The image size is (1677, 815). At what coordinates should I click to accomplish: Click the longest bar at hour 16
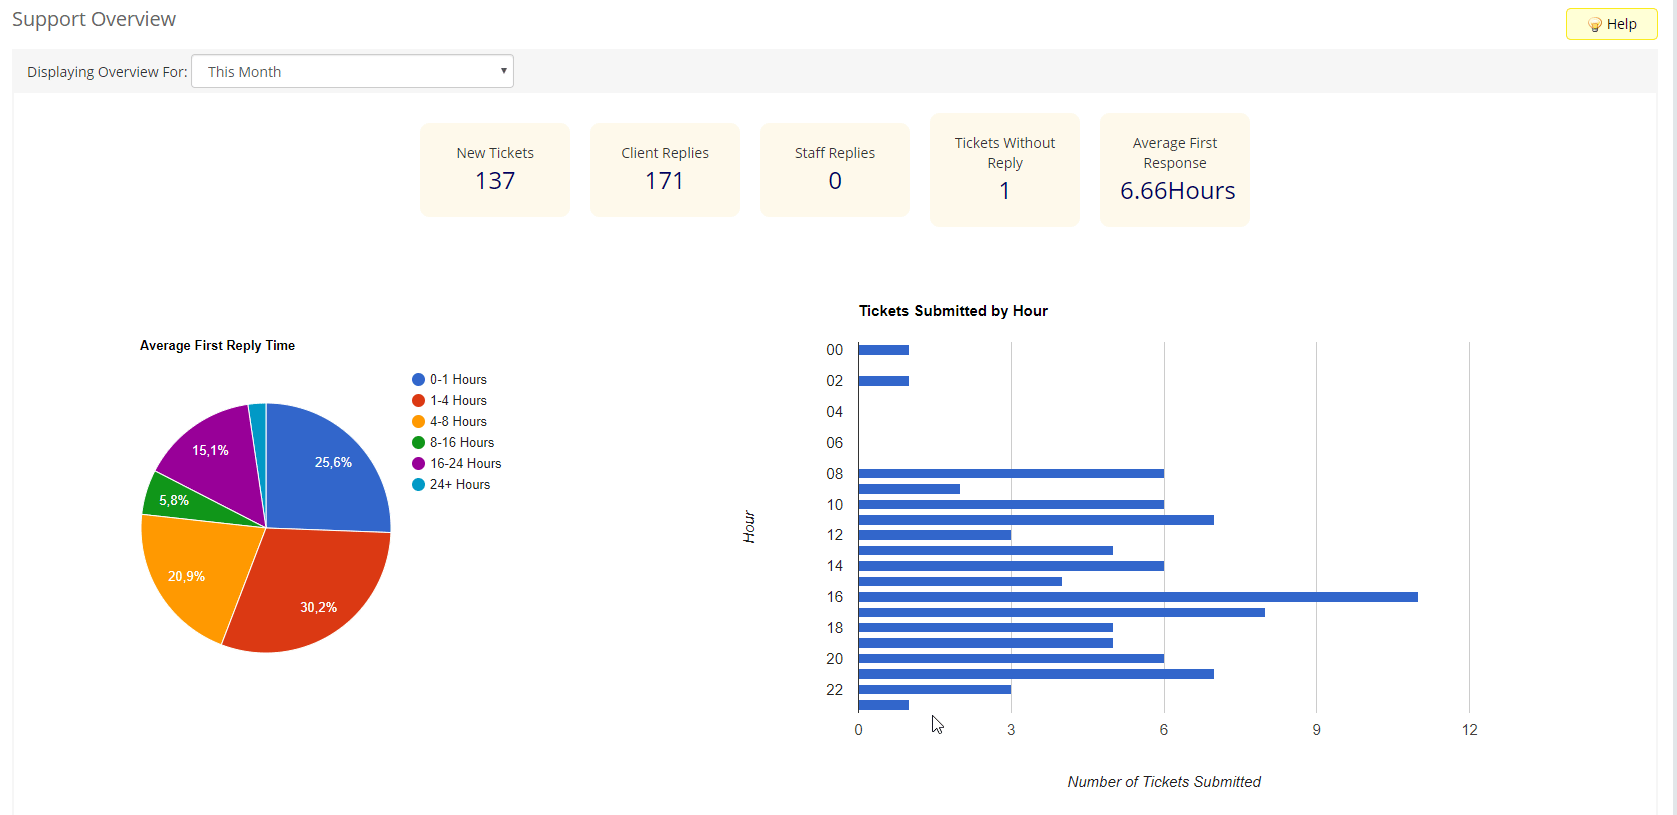tap(1137, 597)
